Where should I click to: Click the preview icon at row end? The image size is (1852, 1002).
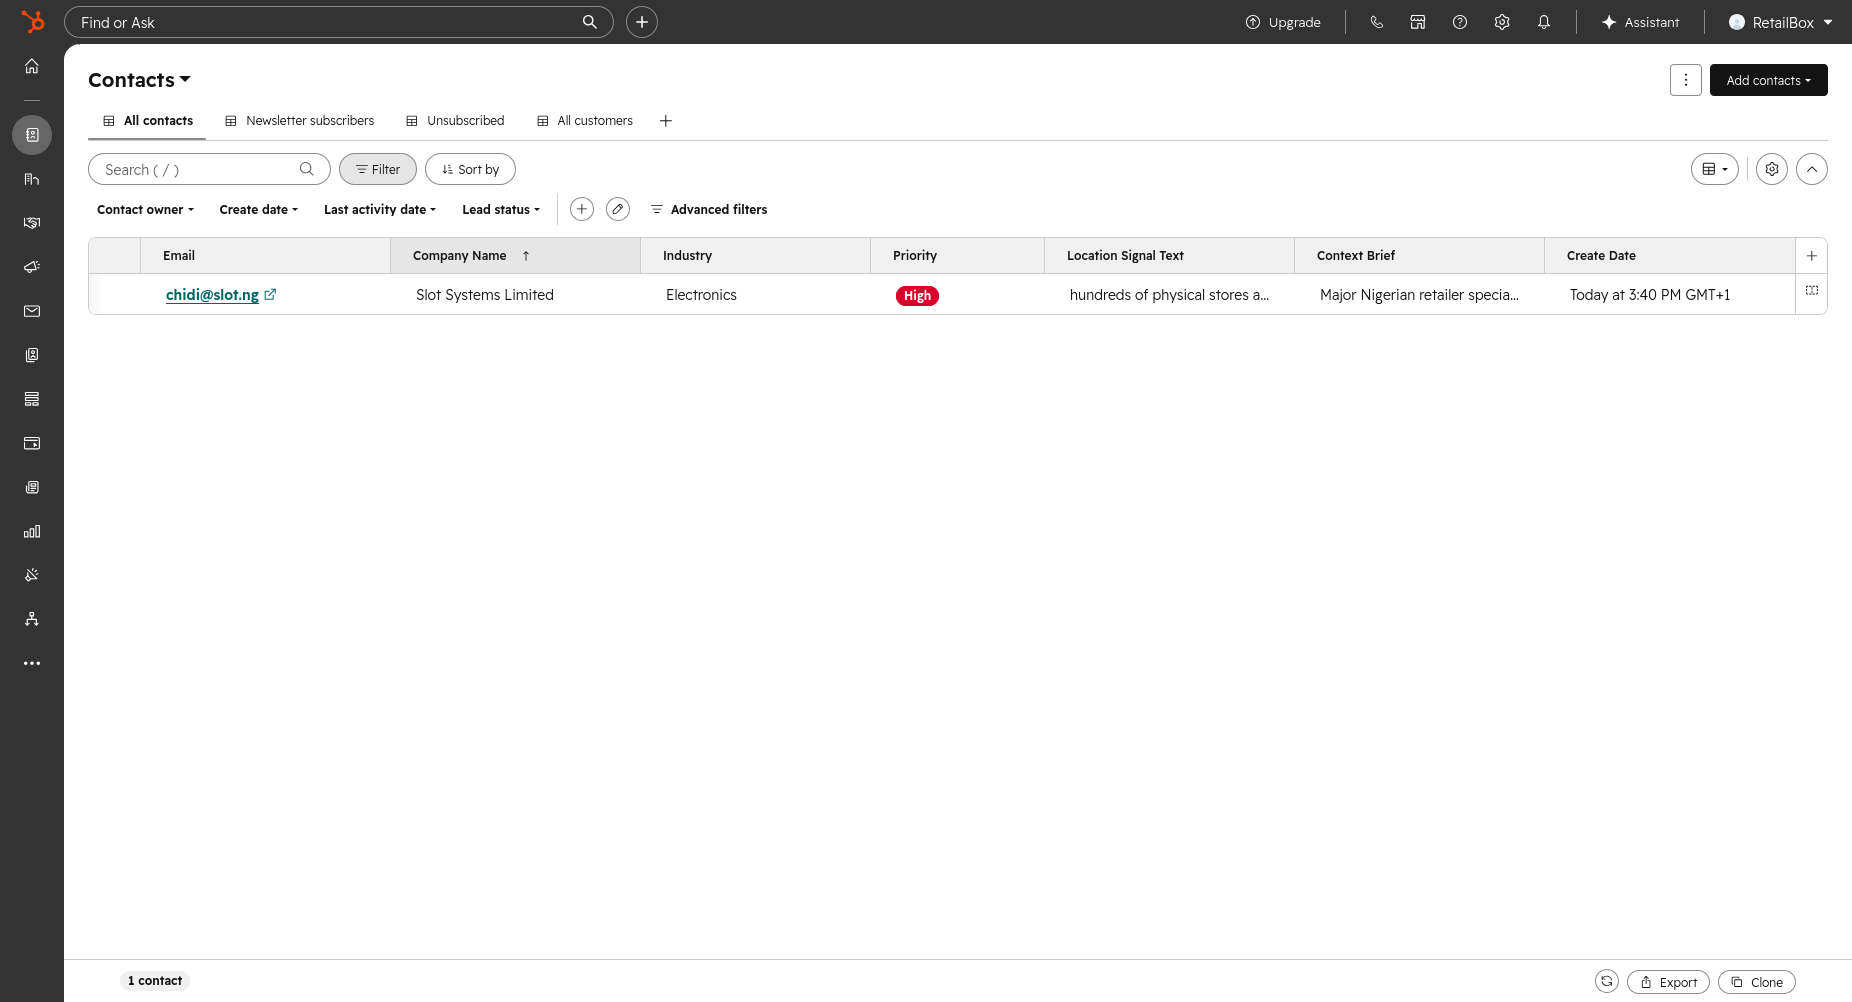[1812, 291]
